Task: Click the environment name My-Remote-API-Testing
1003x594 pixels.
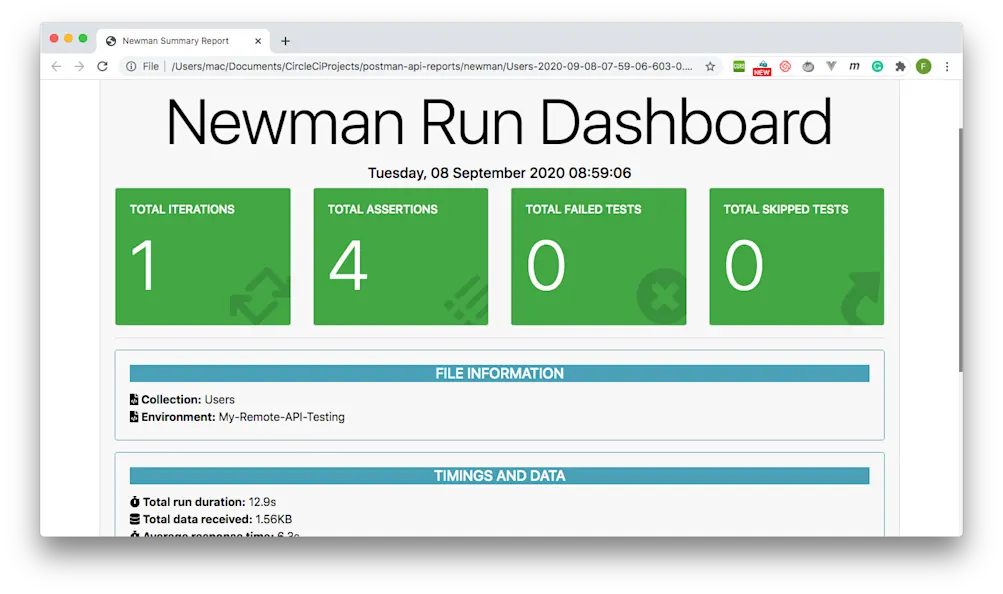Action: point(281,417)
